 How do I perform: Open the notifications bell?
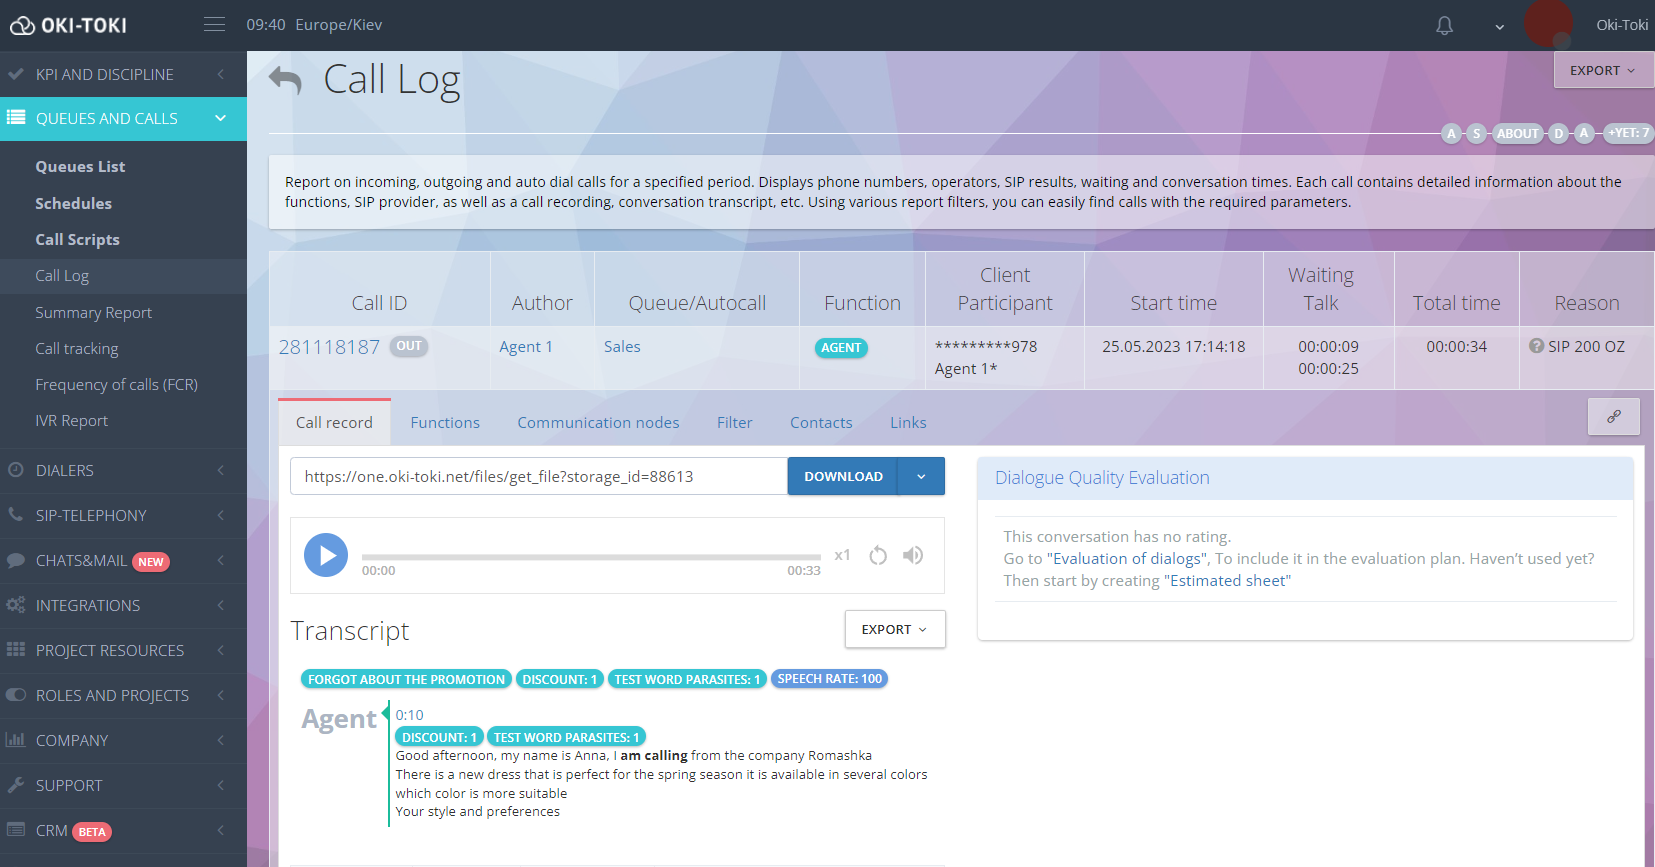[1444, 26]
